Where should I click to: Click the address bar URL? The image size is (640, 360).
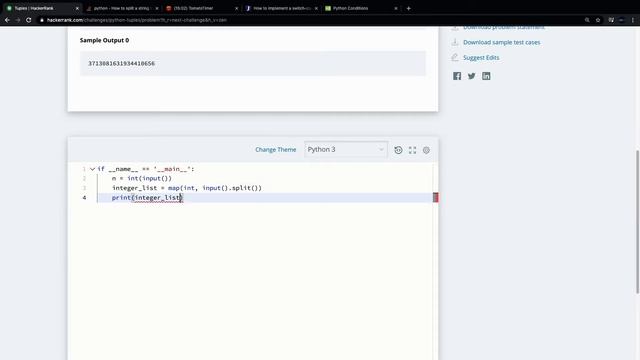pyautogui.click(x=136, y=20)
